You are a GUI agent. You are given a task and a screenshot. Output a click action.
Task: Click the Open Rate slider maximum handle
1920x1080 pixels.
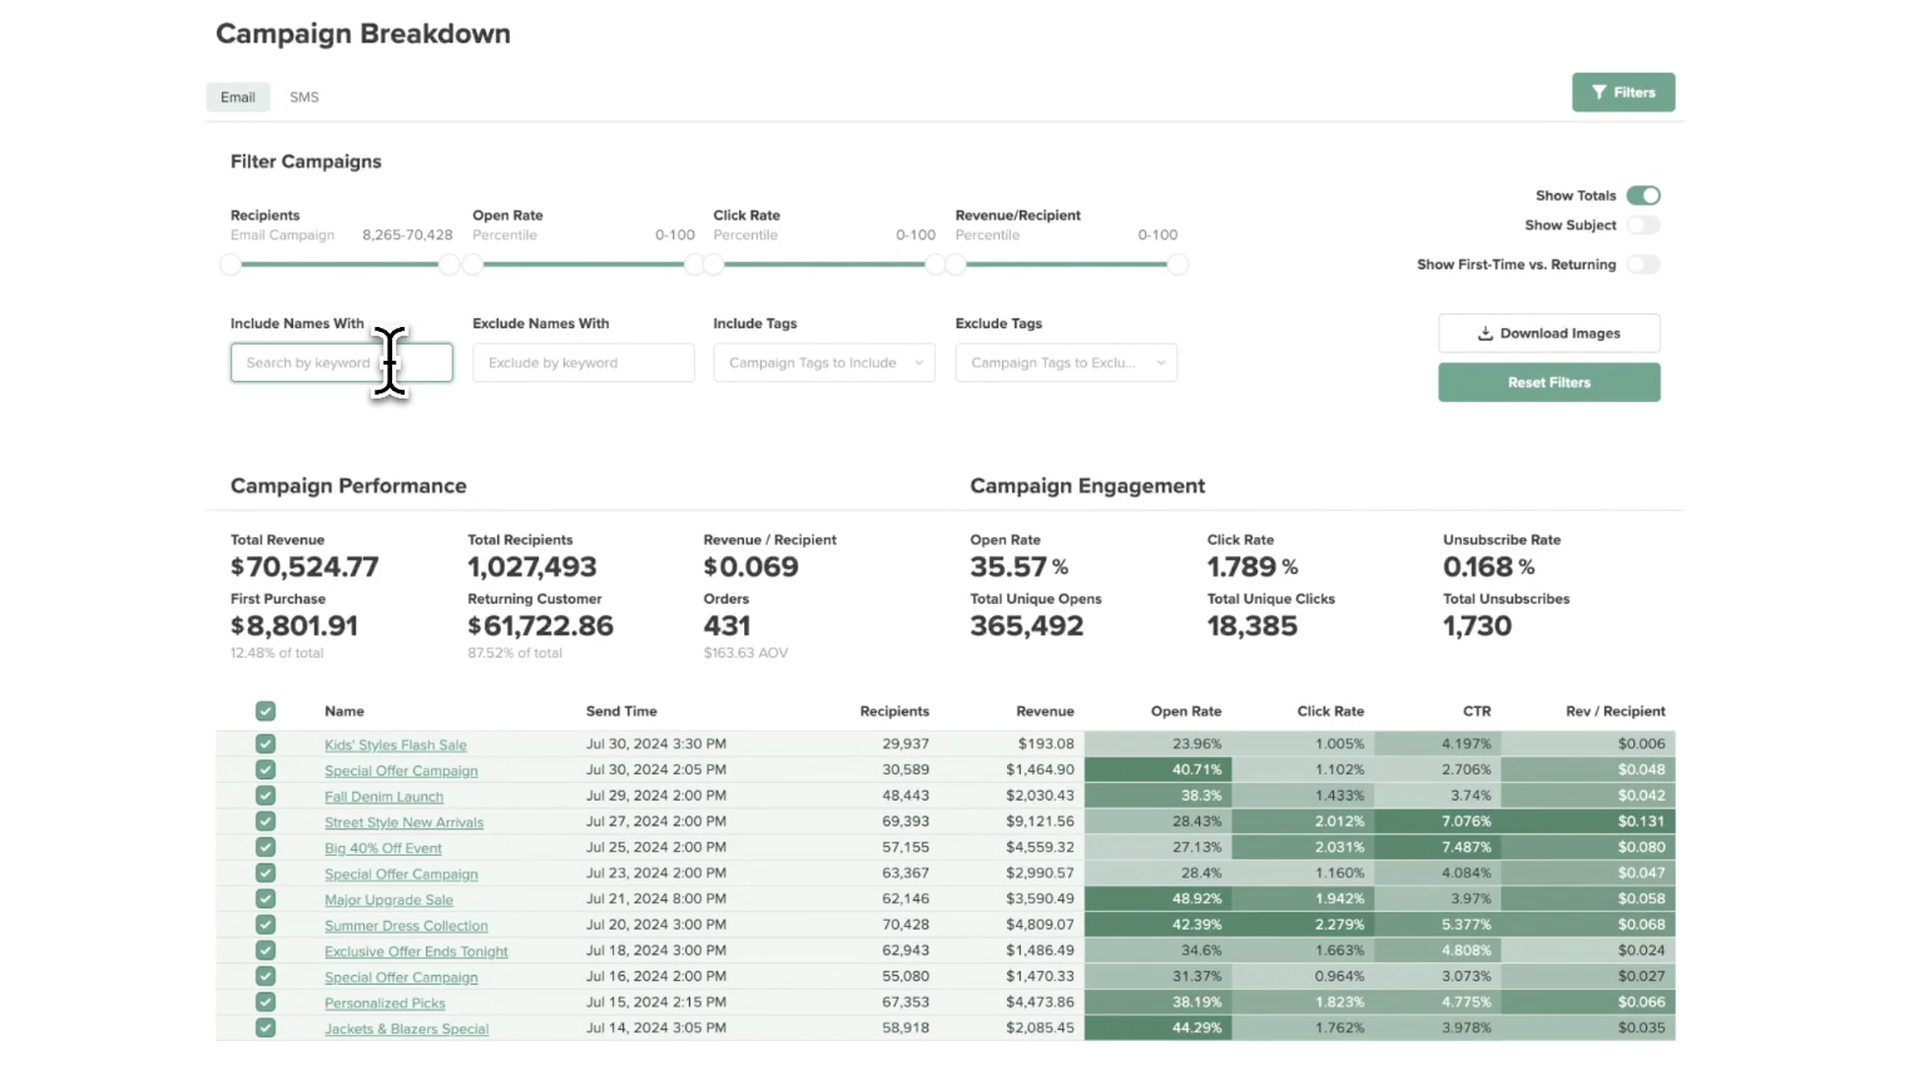pos(694,264)
